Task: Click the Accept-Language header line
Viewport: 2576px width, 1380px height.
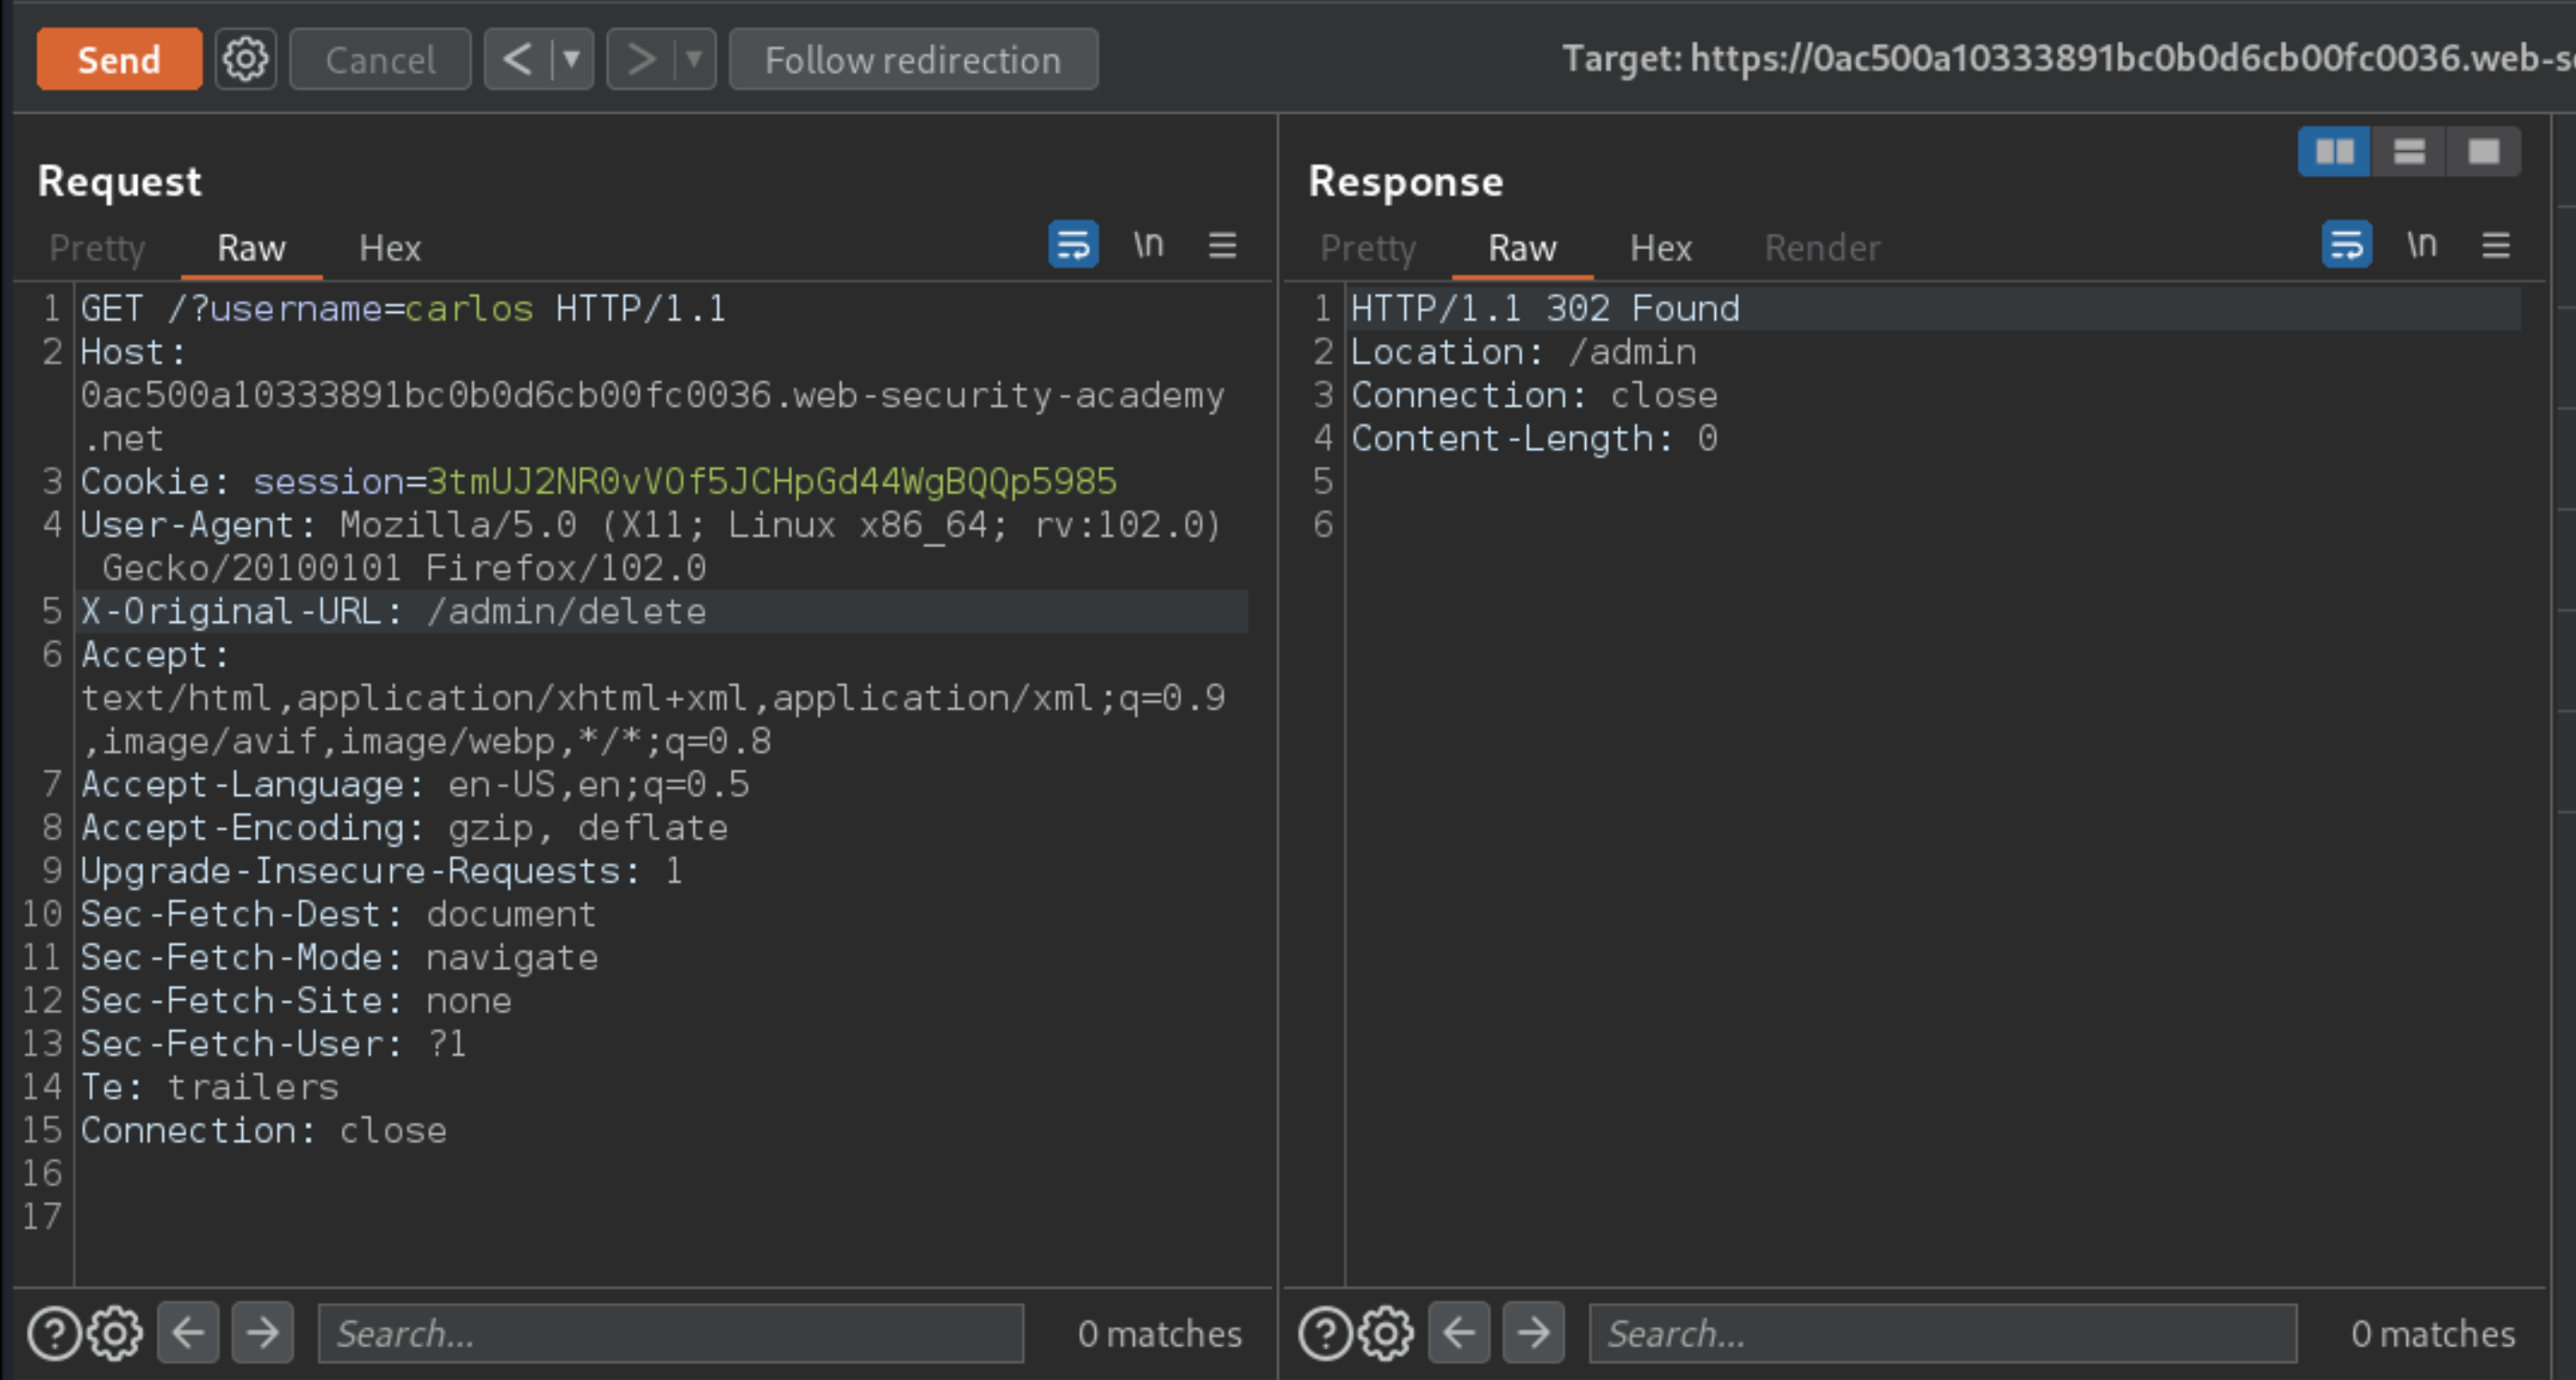Action: coord(415,784)
